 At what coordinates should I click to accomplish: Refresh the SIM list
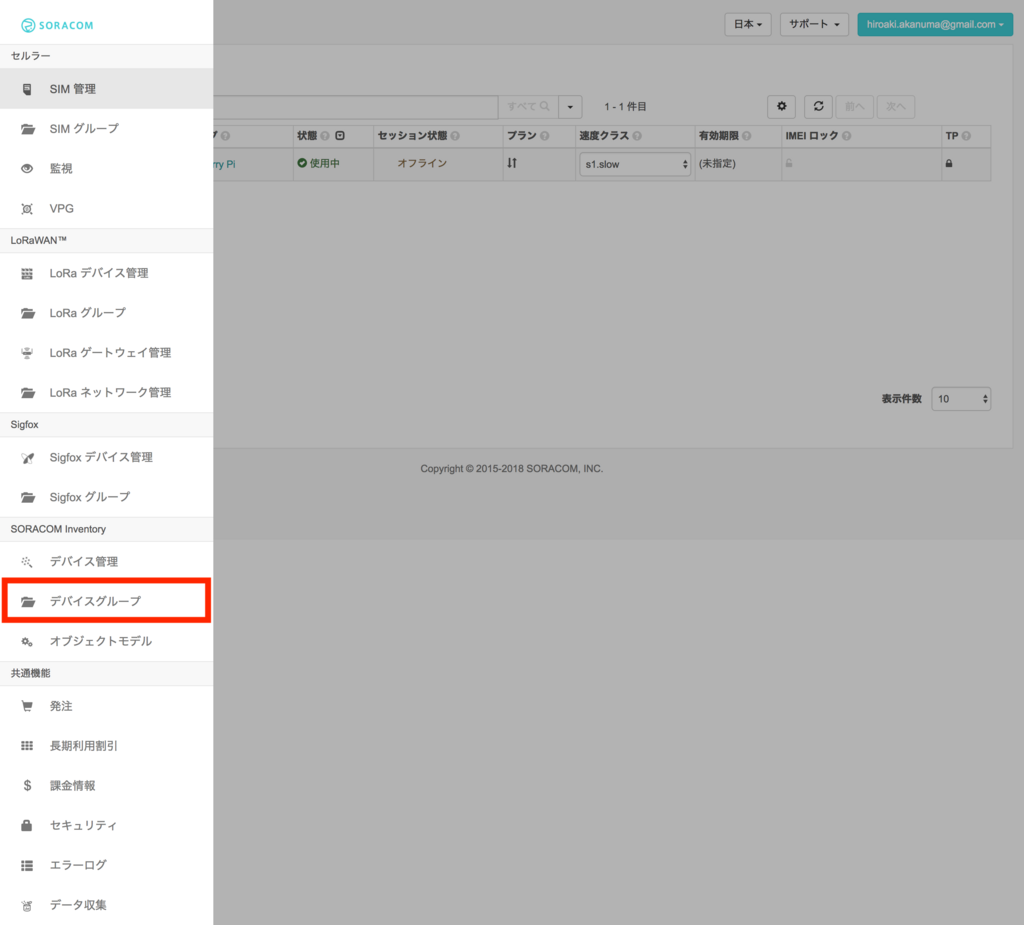coord(818,106)
